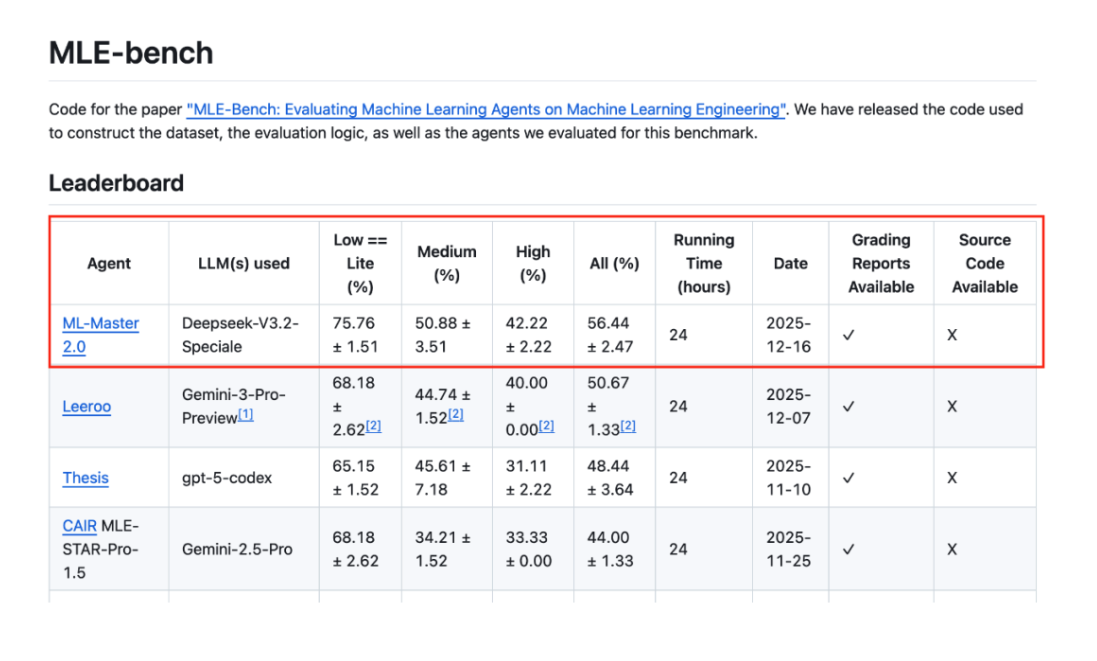Click the Running Time hours header
Viewport: 1097px width, 661px height.
[703, 262]
